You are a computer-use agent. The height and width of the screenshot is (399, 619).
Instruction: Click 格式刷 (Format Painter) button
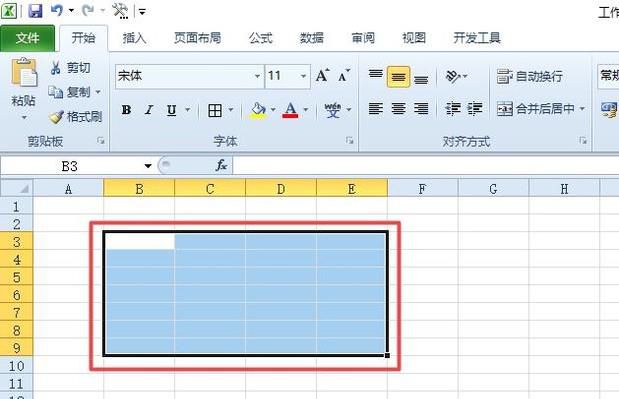click(76, 117)
